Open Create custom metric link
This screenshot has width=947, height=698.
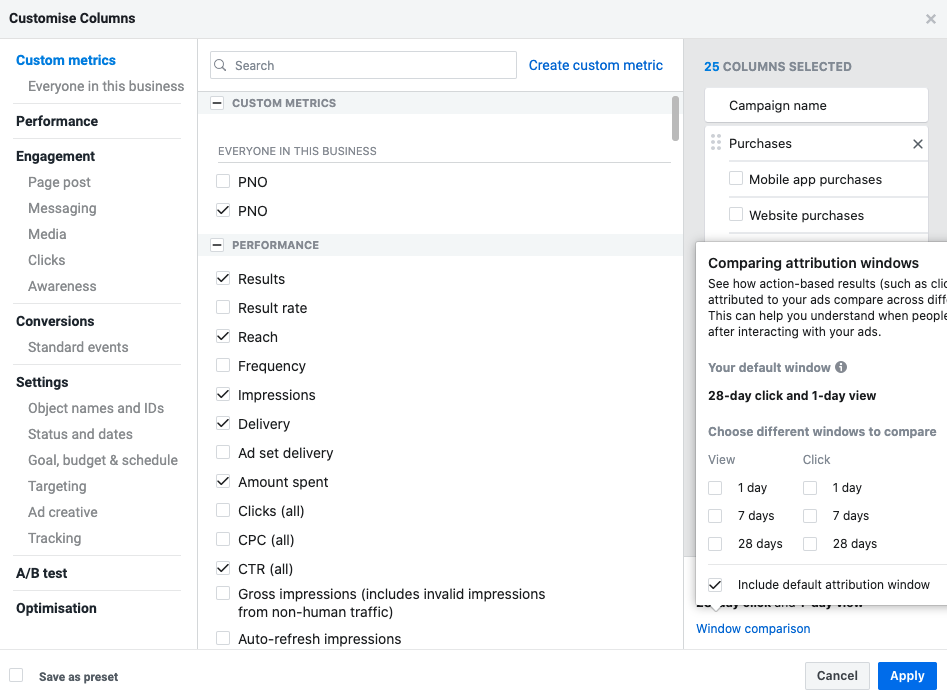tap(595, 65)
